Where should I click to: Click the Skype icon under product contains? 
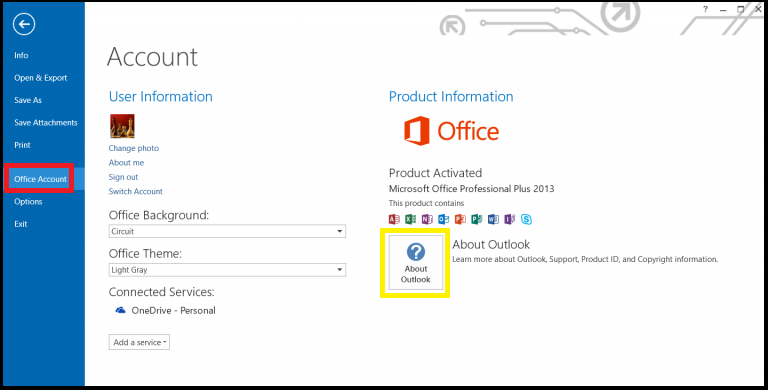pyautogui.click(x=527, y=219)
